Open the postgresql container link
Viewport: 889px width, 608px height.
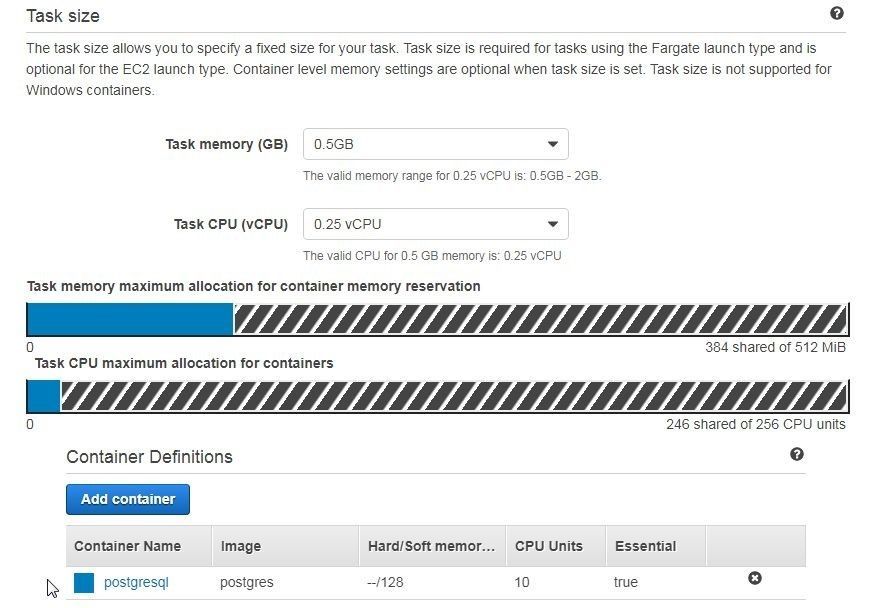(x=136, y=582)
